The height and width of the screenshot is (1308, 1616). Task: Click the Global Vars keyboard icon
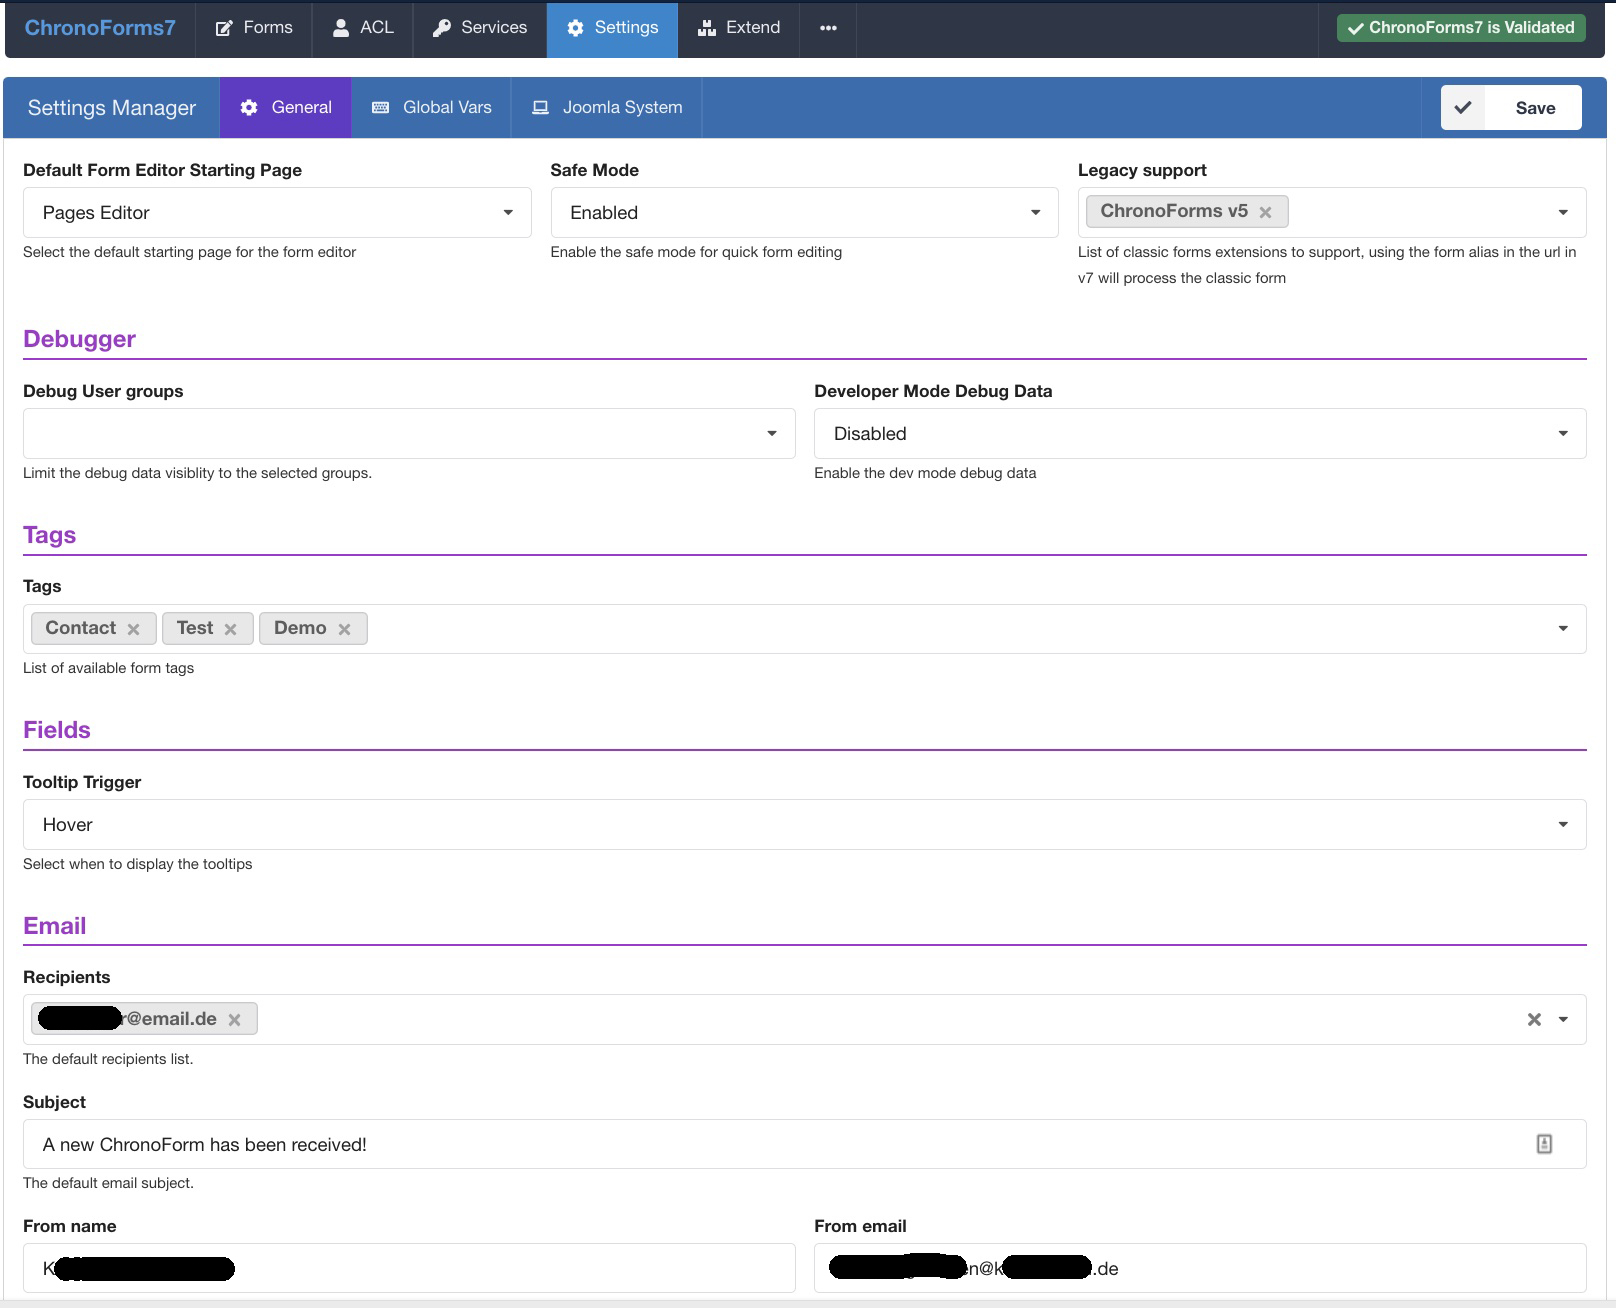pyautogui.click(x=381, y=107)
